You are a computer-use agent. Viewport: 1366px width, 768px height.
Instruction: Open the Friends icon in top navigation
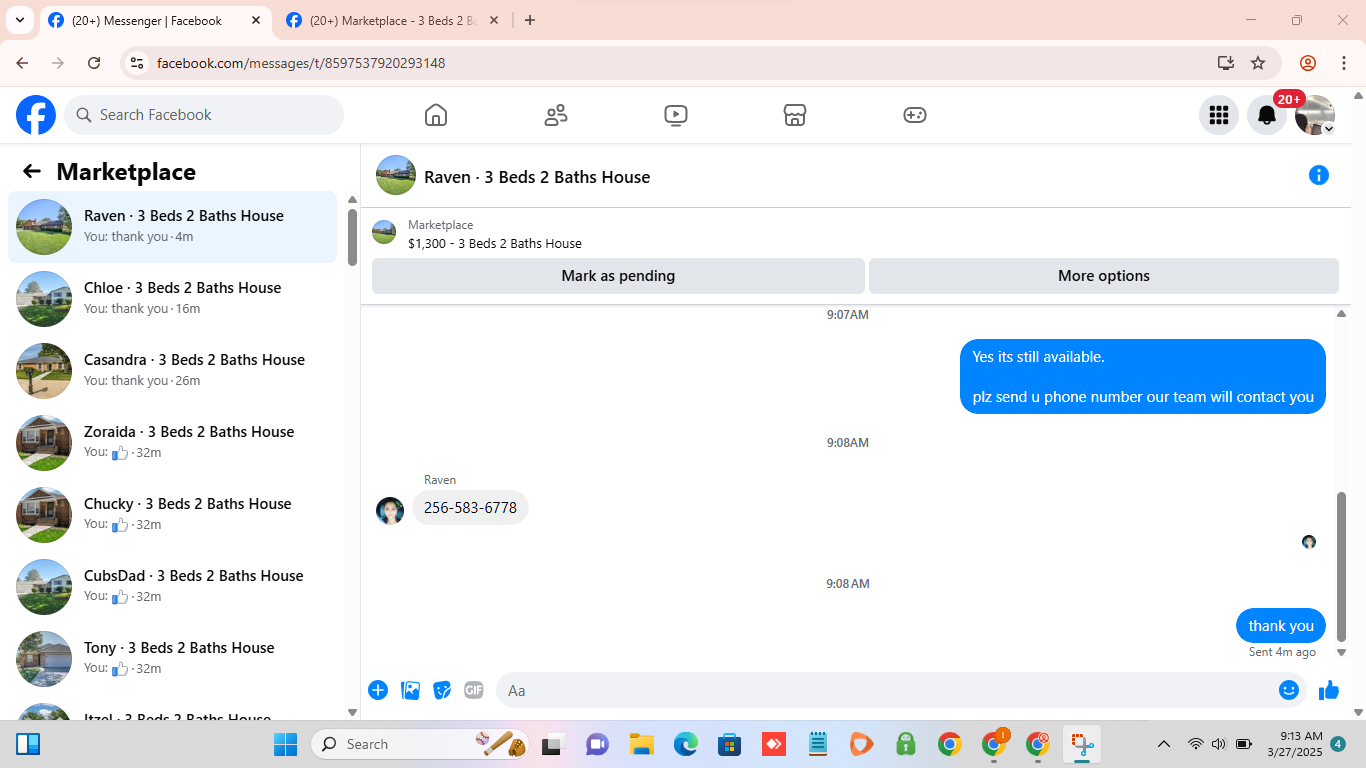(556, 115)
